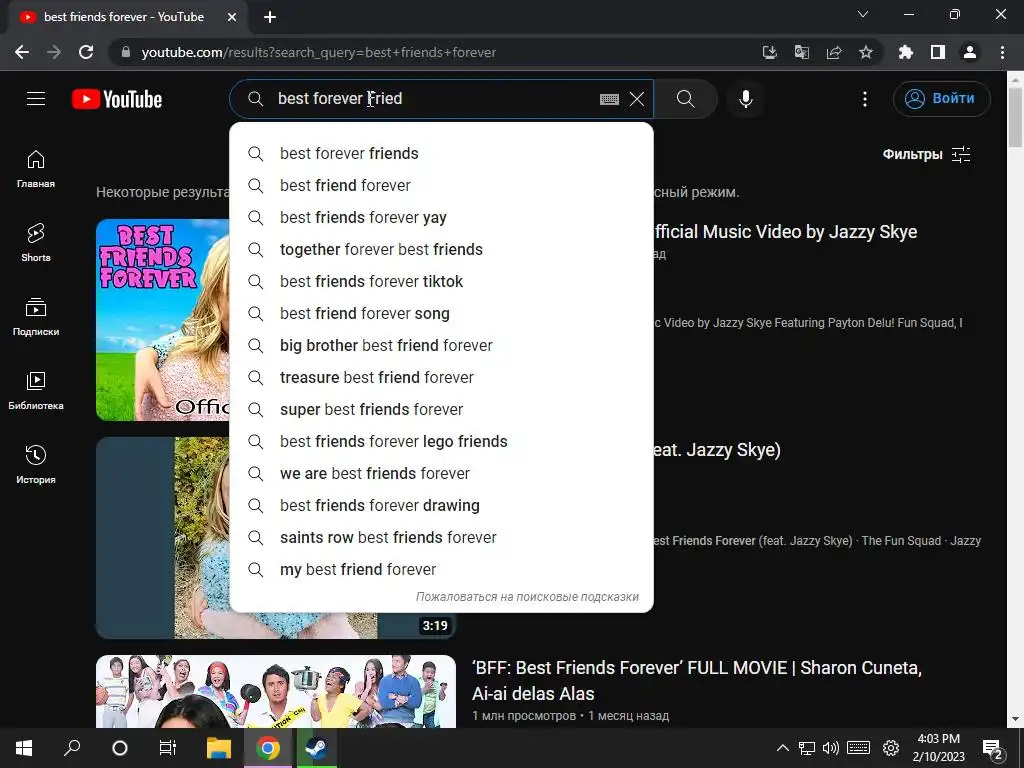Open История history in sidebar
This screenshot has width=1024, height=768.
point(36,464)
